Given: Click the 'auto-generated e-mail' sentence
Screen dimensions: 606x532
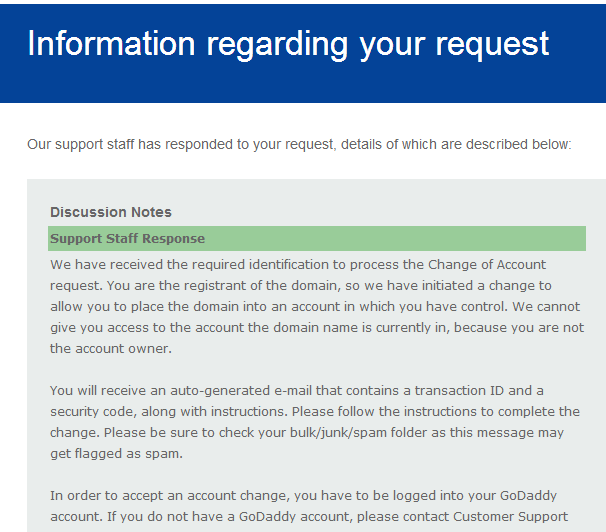Looking at the screenshot, I should click(x=296, y=391).
